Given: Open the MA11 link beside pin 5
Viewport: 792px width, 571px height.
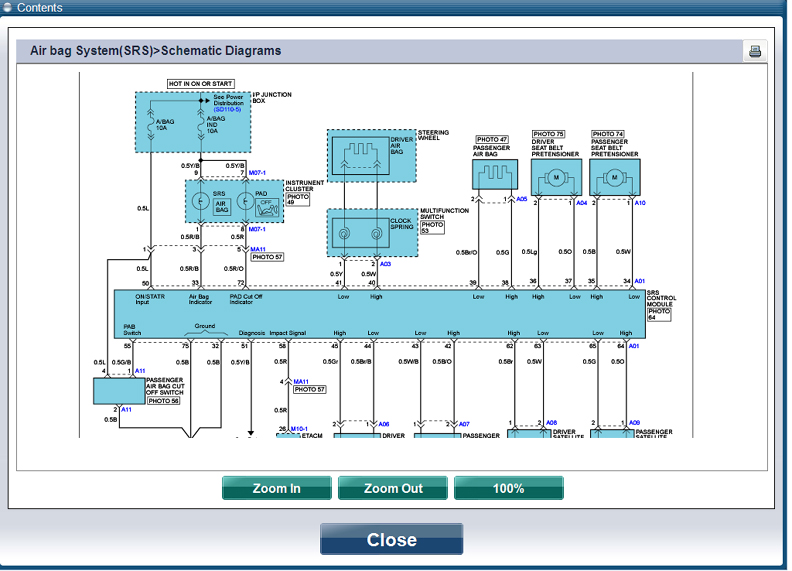Looking at the screenshot, I should click(258, 250).
